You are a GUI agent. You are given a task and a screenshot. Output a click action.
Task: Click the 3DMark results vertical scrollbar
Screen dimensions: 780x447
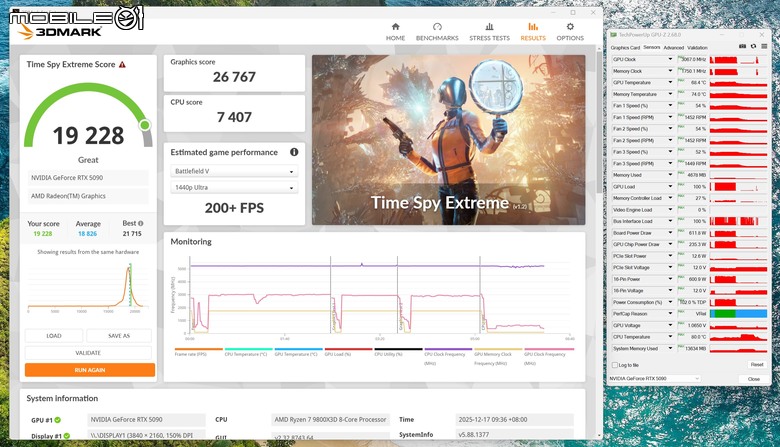tap(598, 123)
